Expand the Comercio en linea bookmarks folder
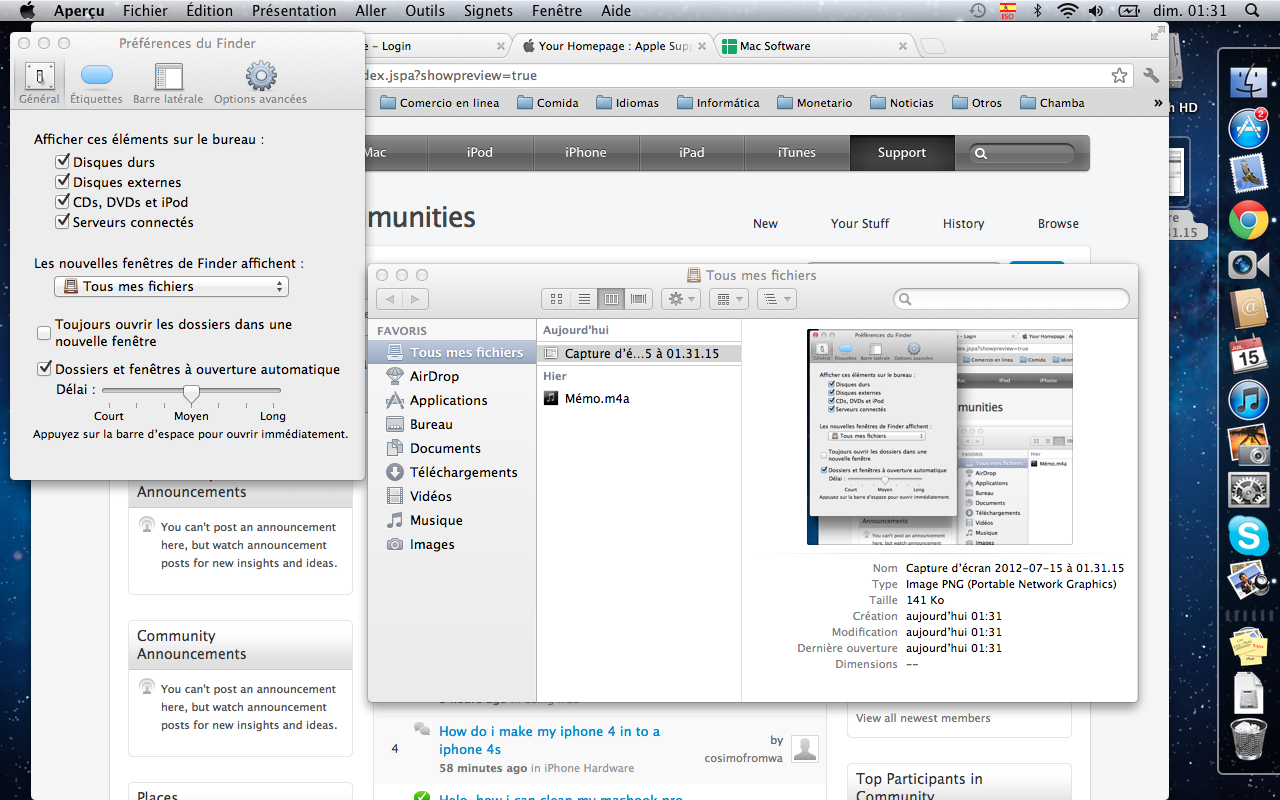Viewport: 1280px width, 800px height. (x=439, y=103)
